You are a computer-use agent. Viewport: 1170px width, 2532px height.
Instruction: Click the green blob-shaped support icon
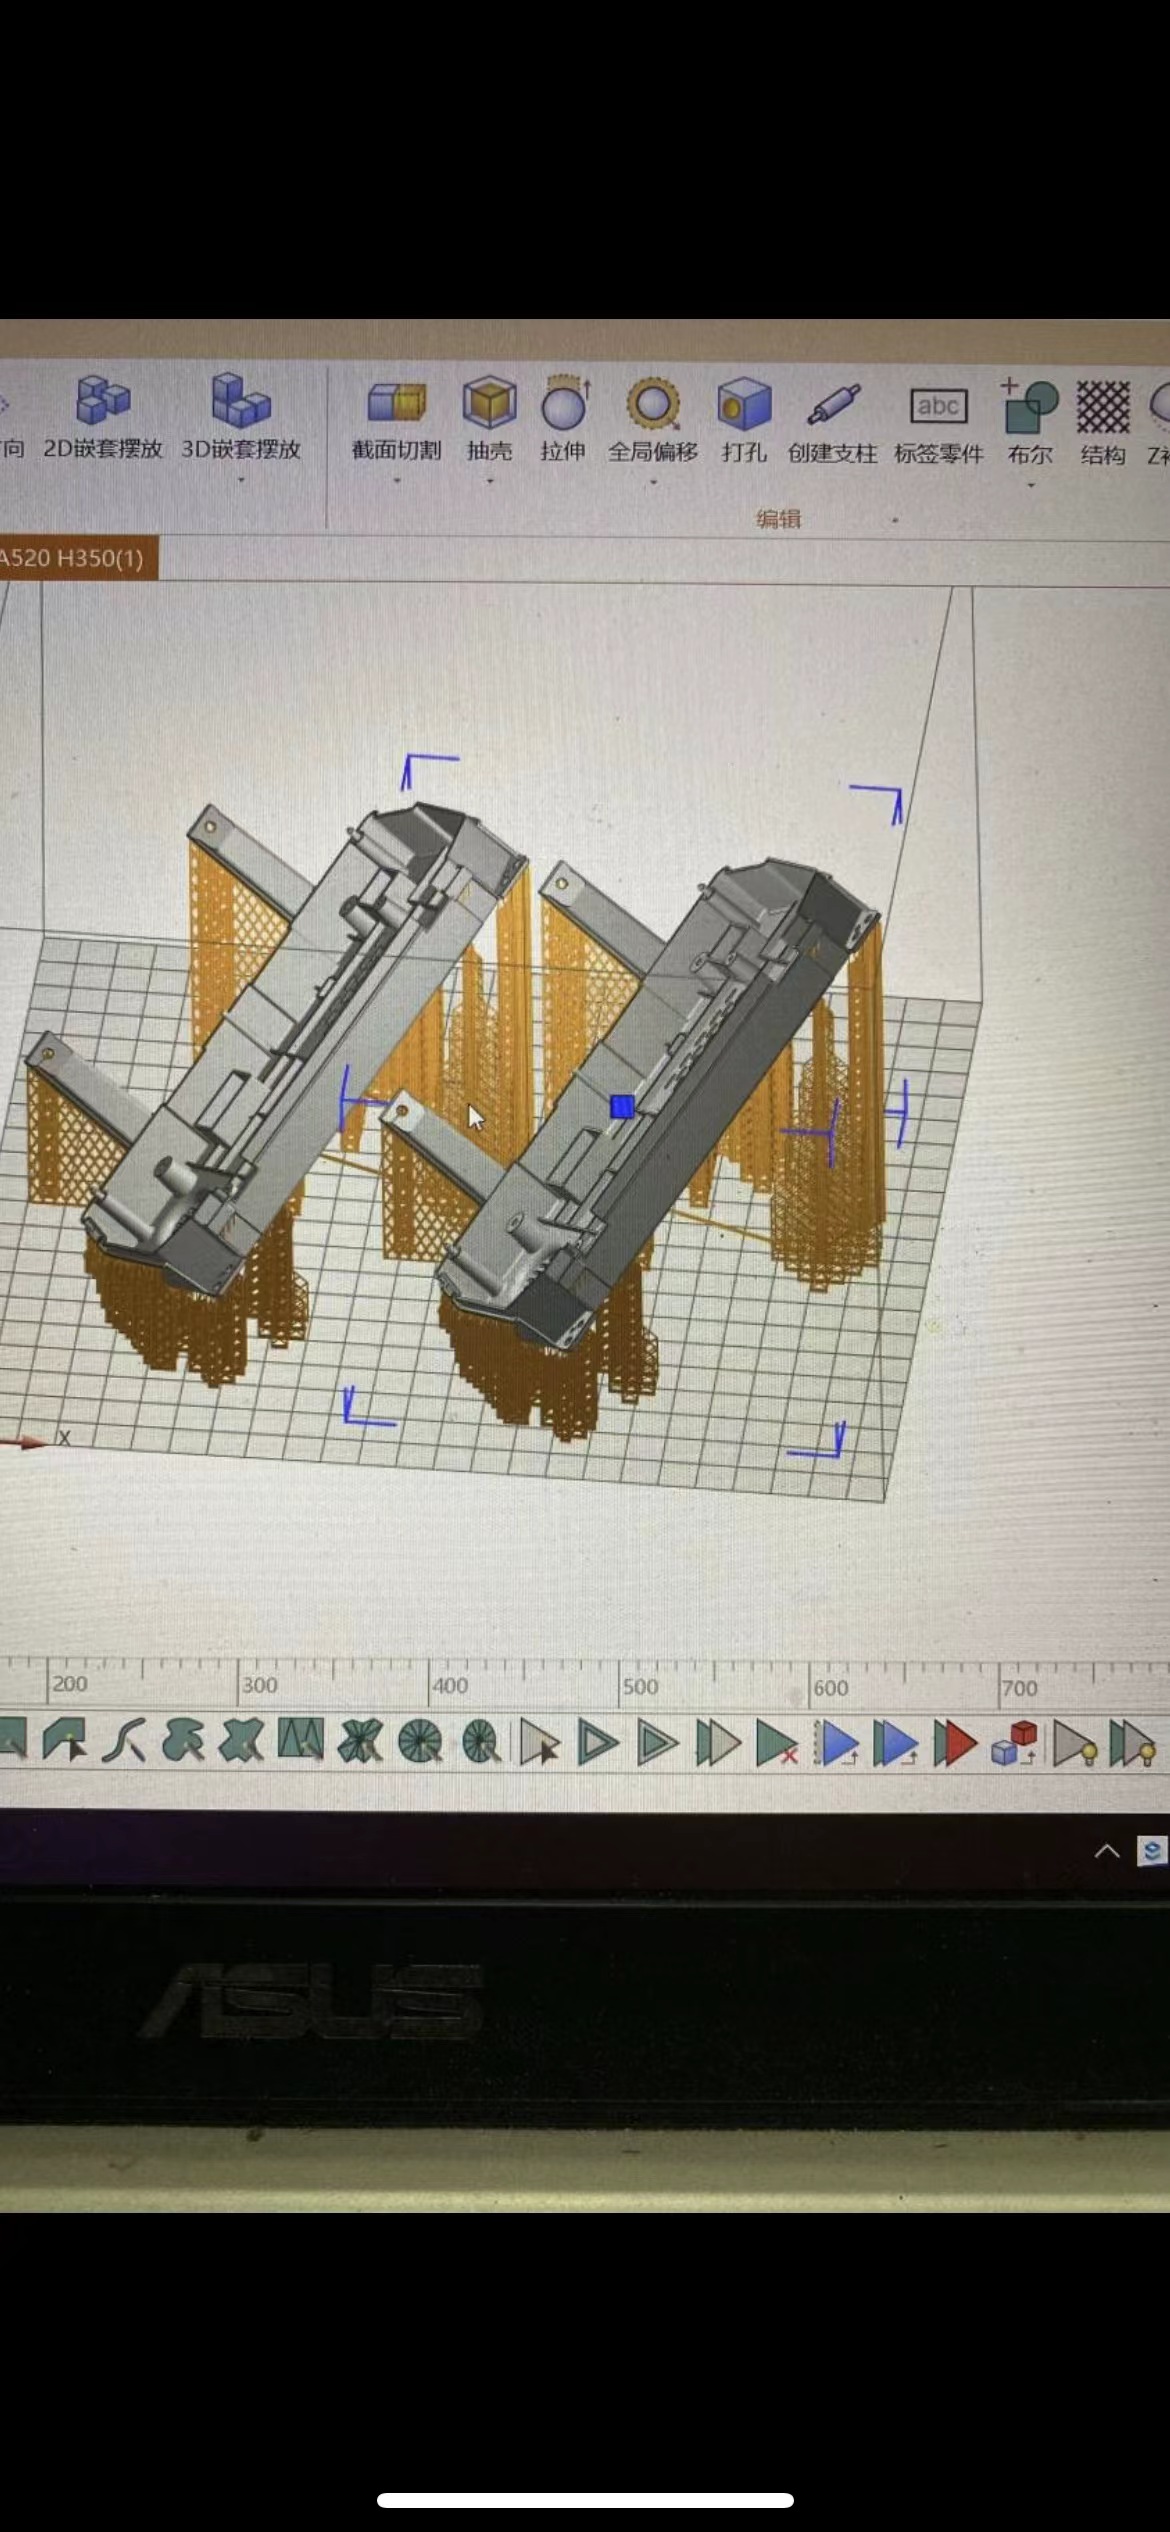pos(183,1741)
